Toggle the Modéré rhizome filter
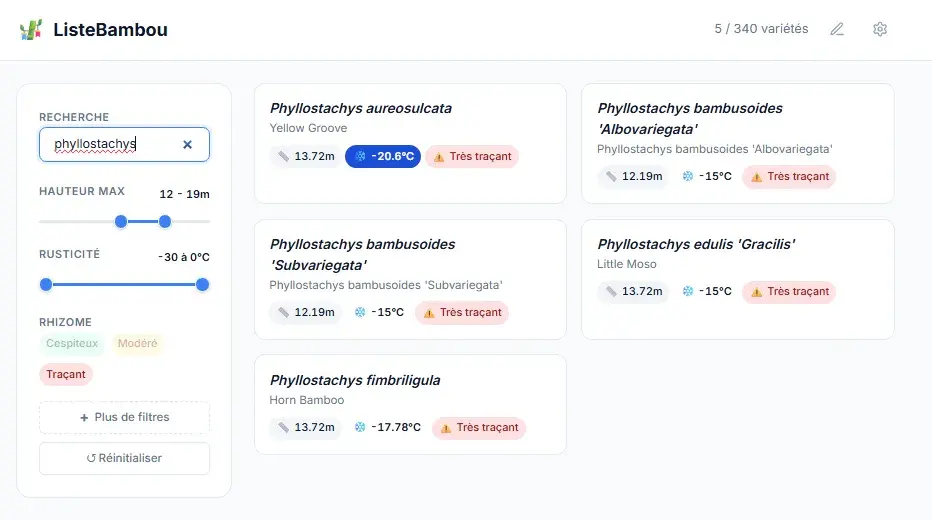 click(x=137, y=344)
